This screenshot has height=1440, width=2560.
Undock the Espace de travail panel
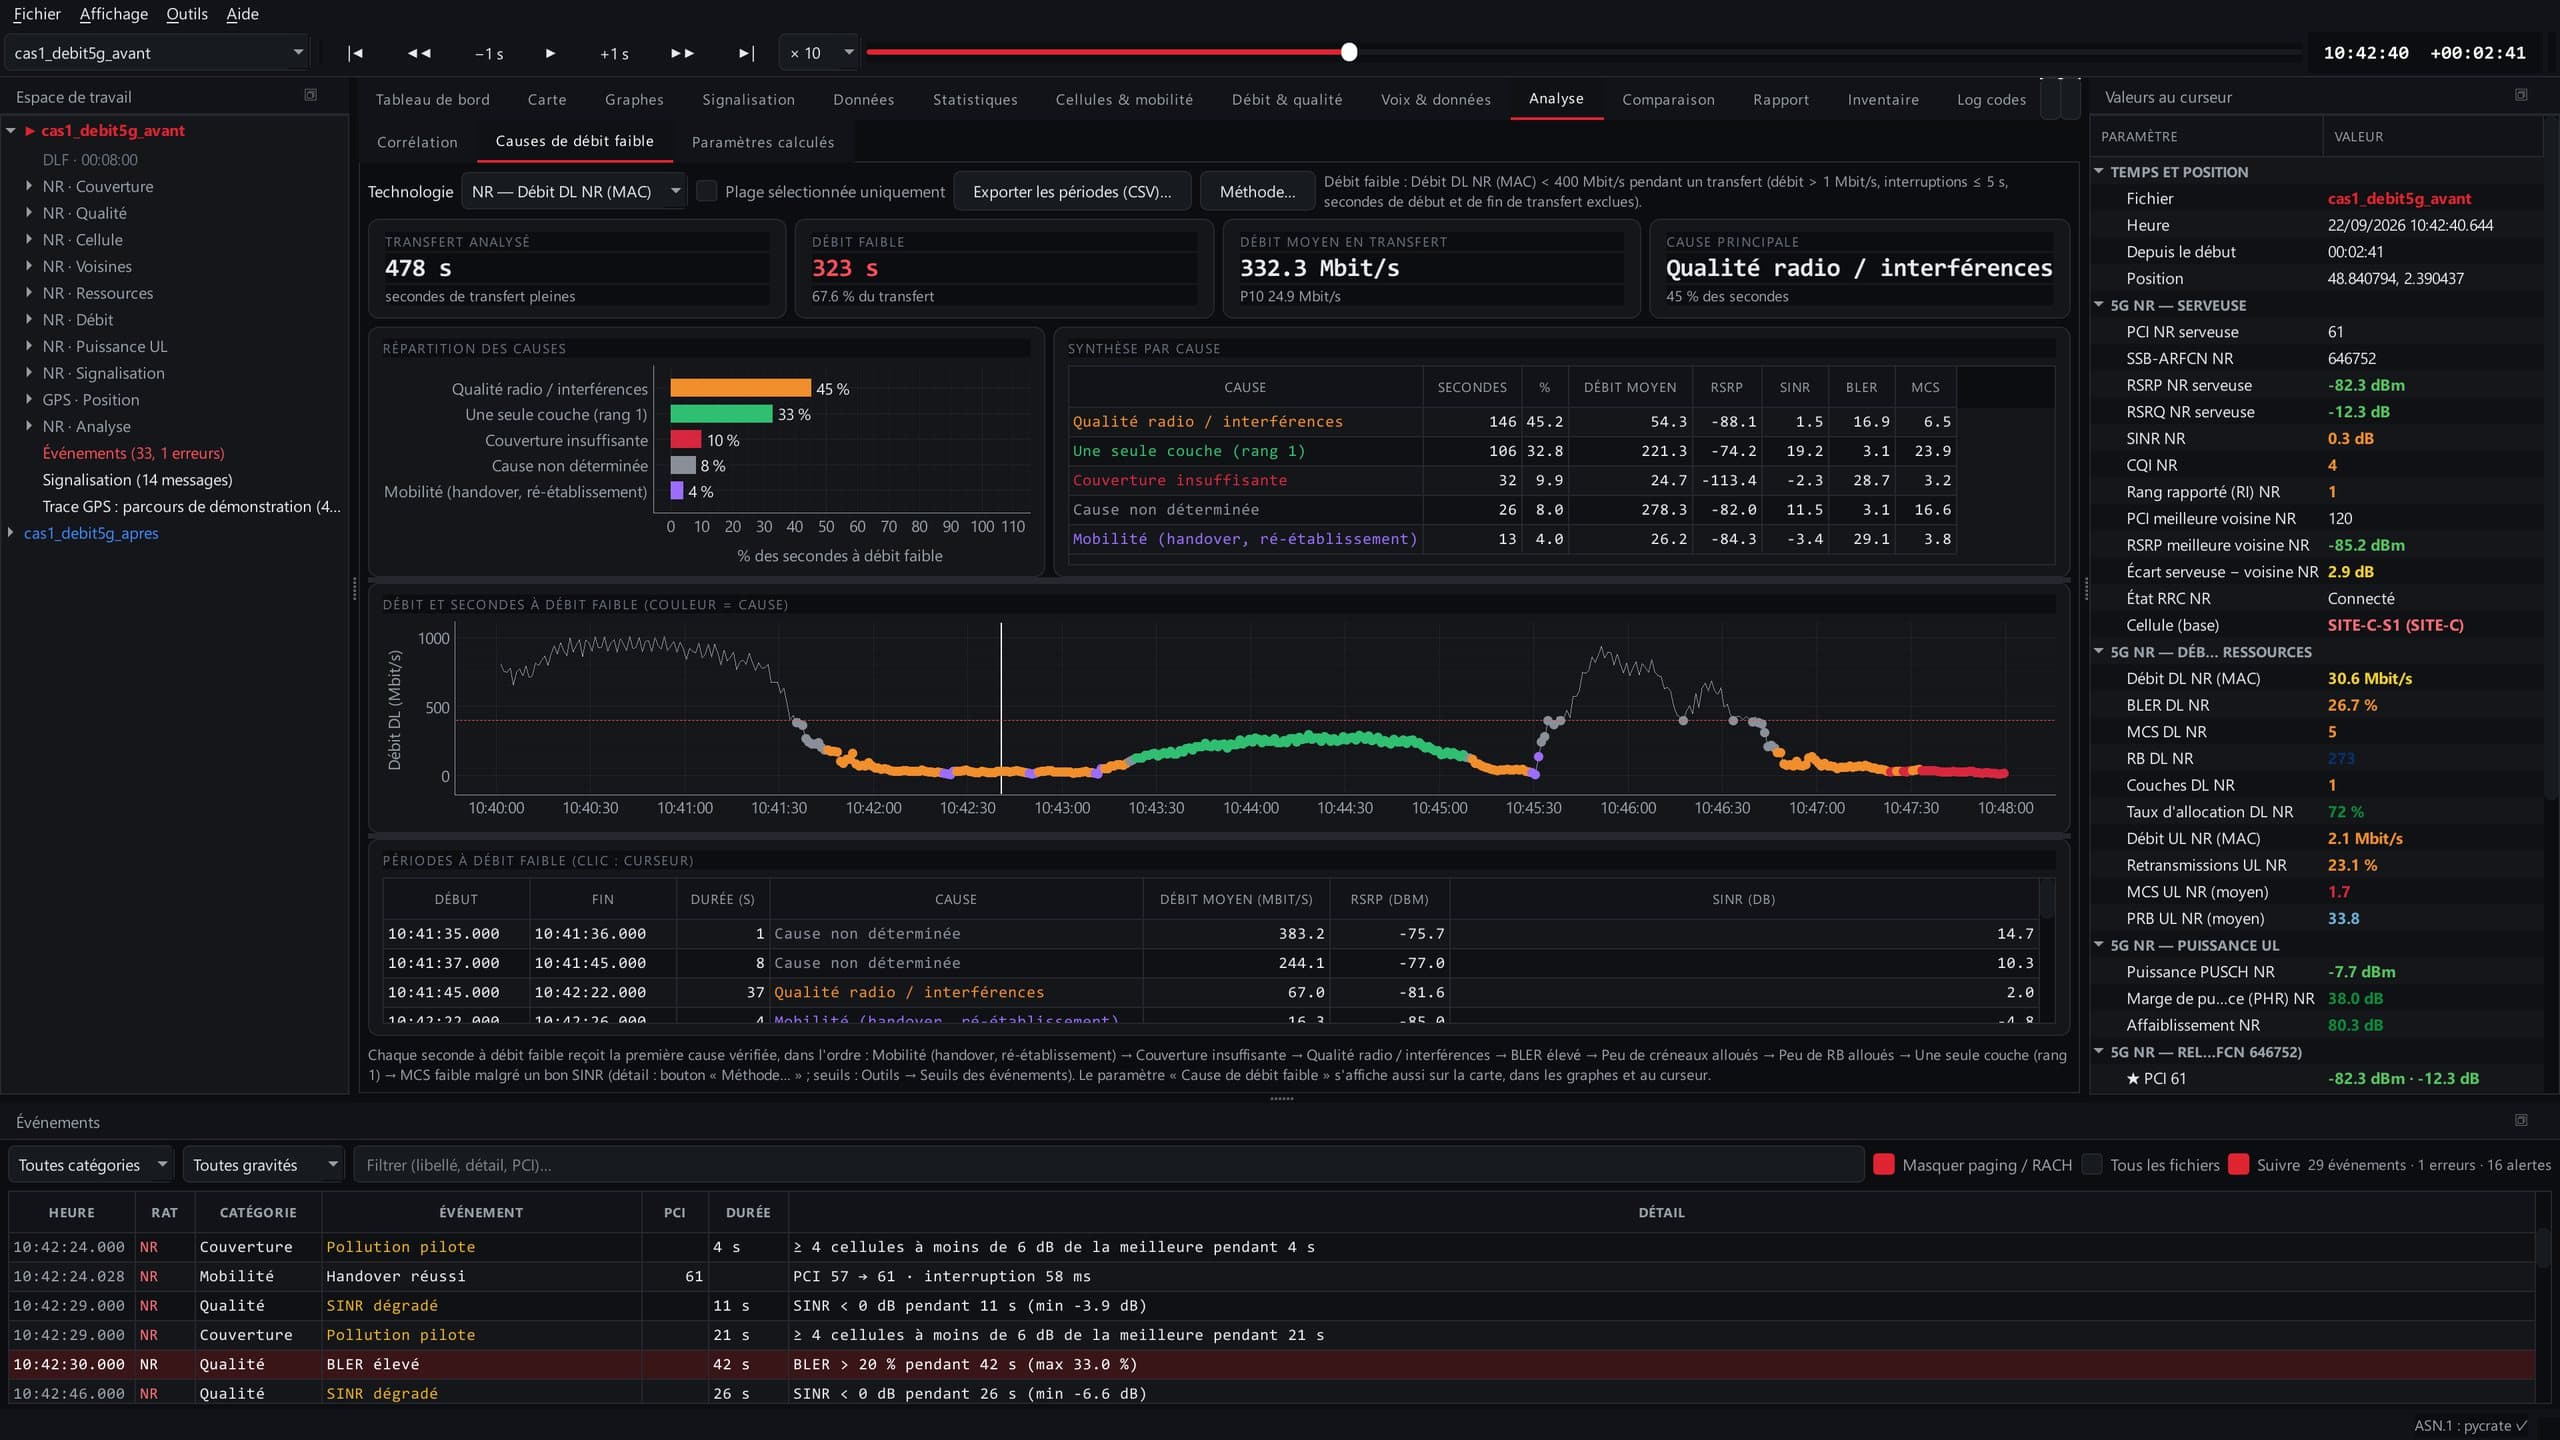pyautogui.click(x=310, y=95)
